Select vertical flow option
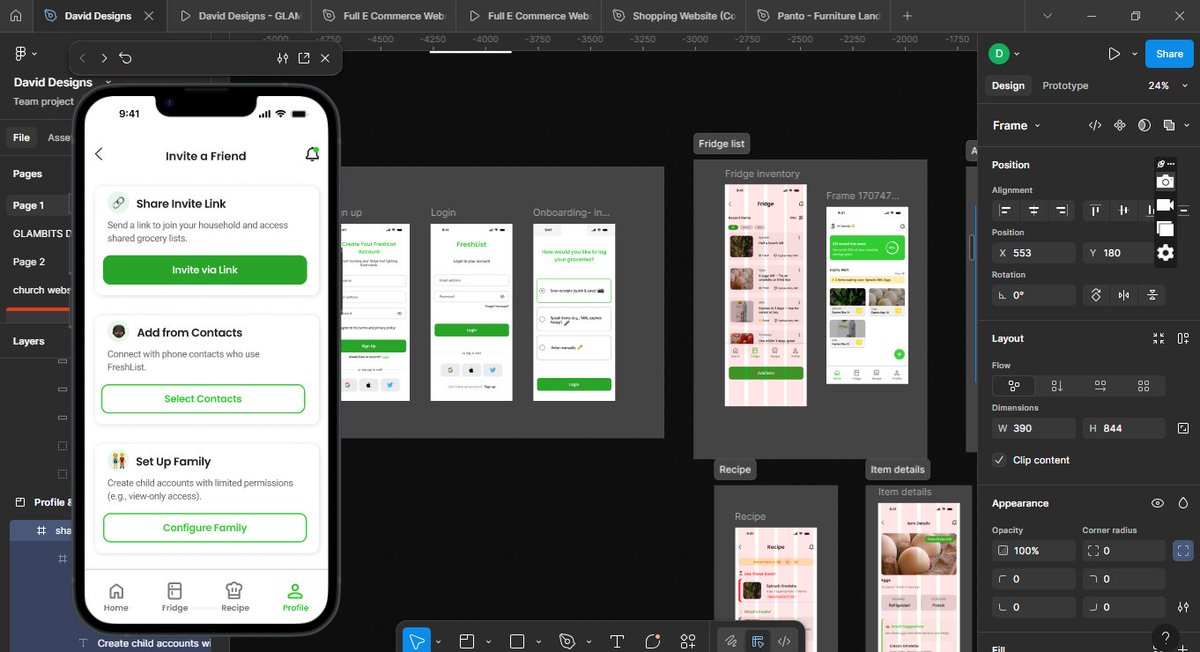 1057,385
